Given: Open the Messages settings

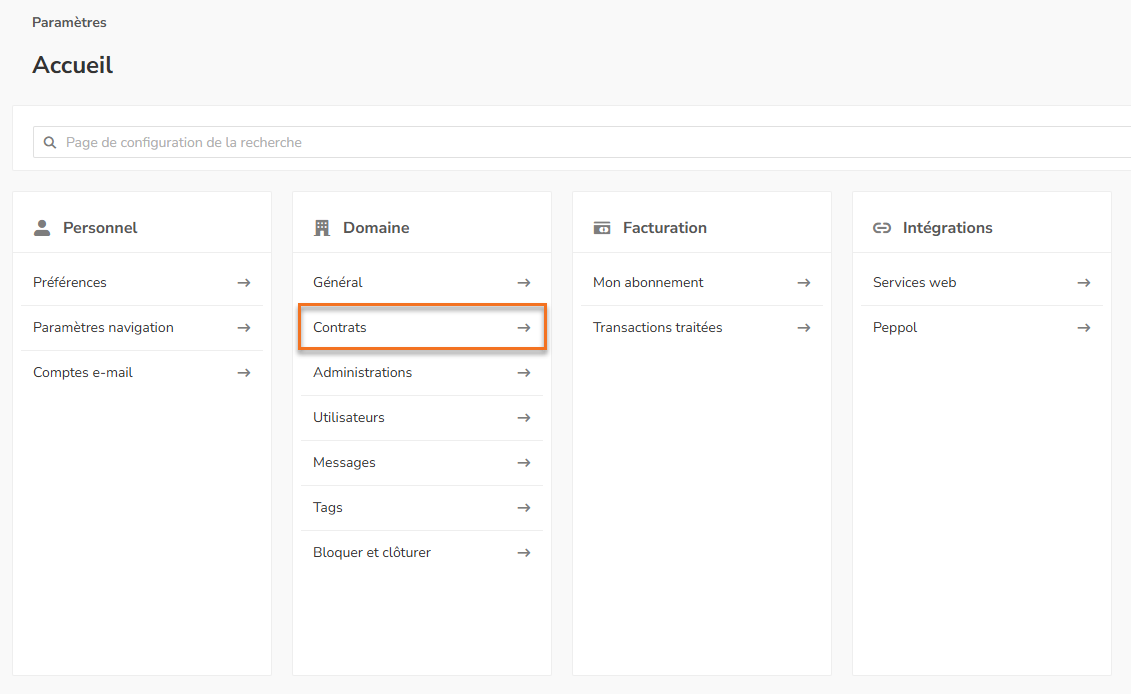Looking at the screenshot, I should (x=344, y=463).
